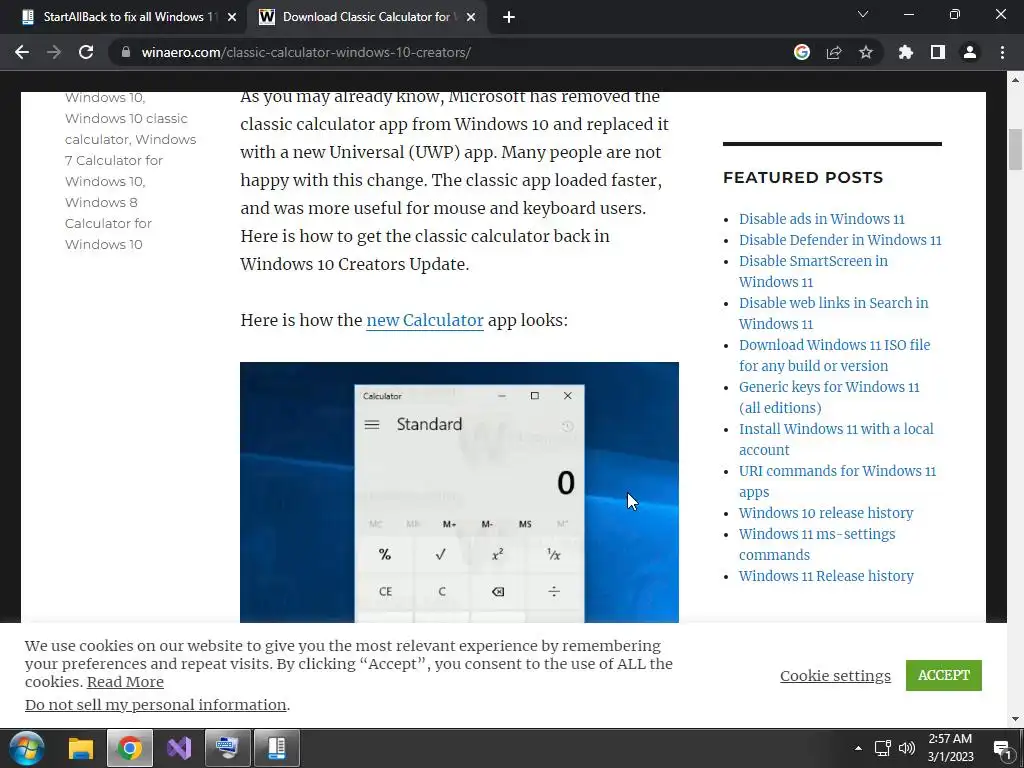Image resolution: width=1024 pixels, height=768 pixels.
Task: Open the Chrome profile icon
Action: [x=970, y=52]
